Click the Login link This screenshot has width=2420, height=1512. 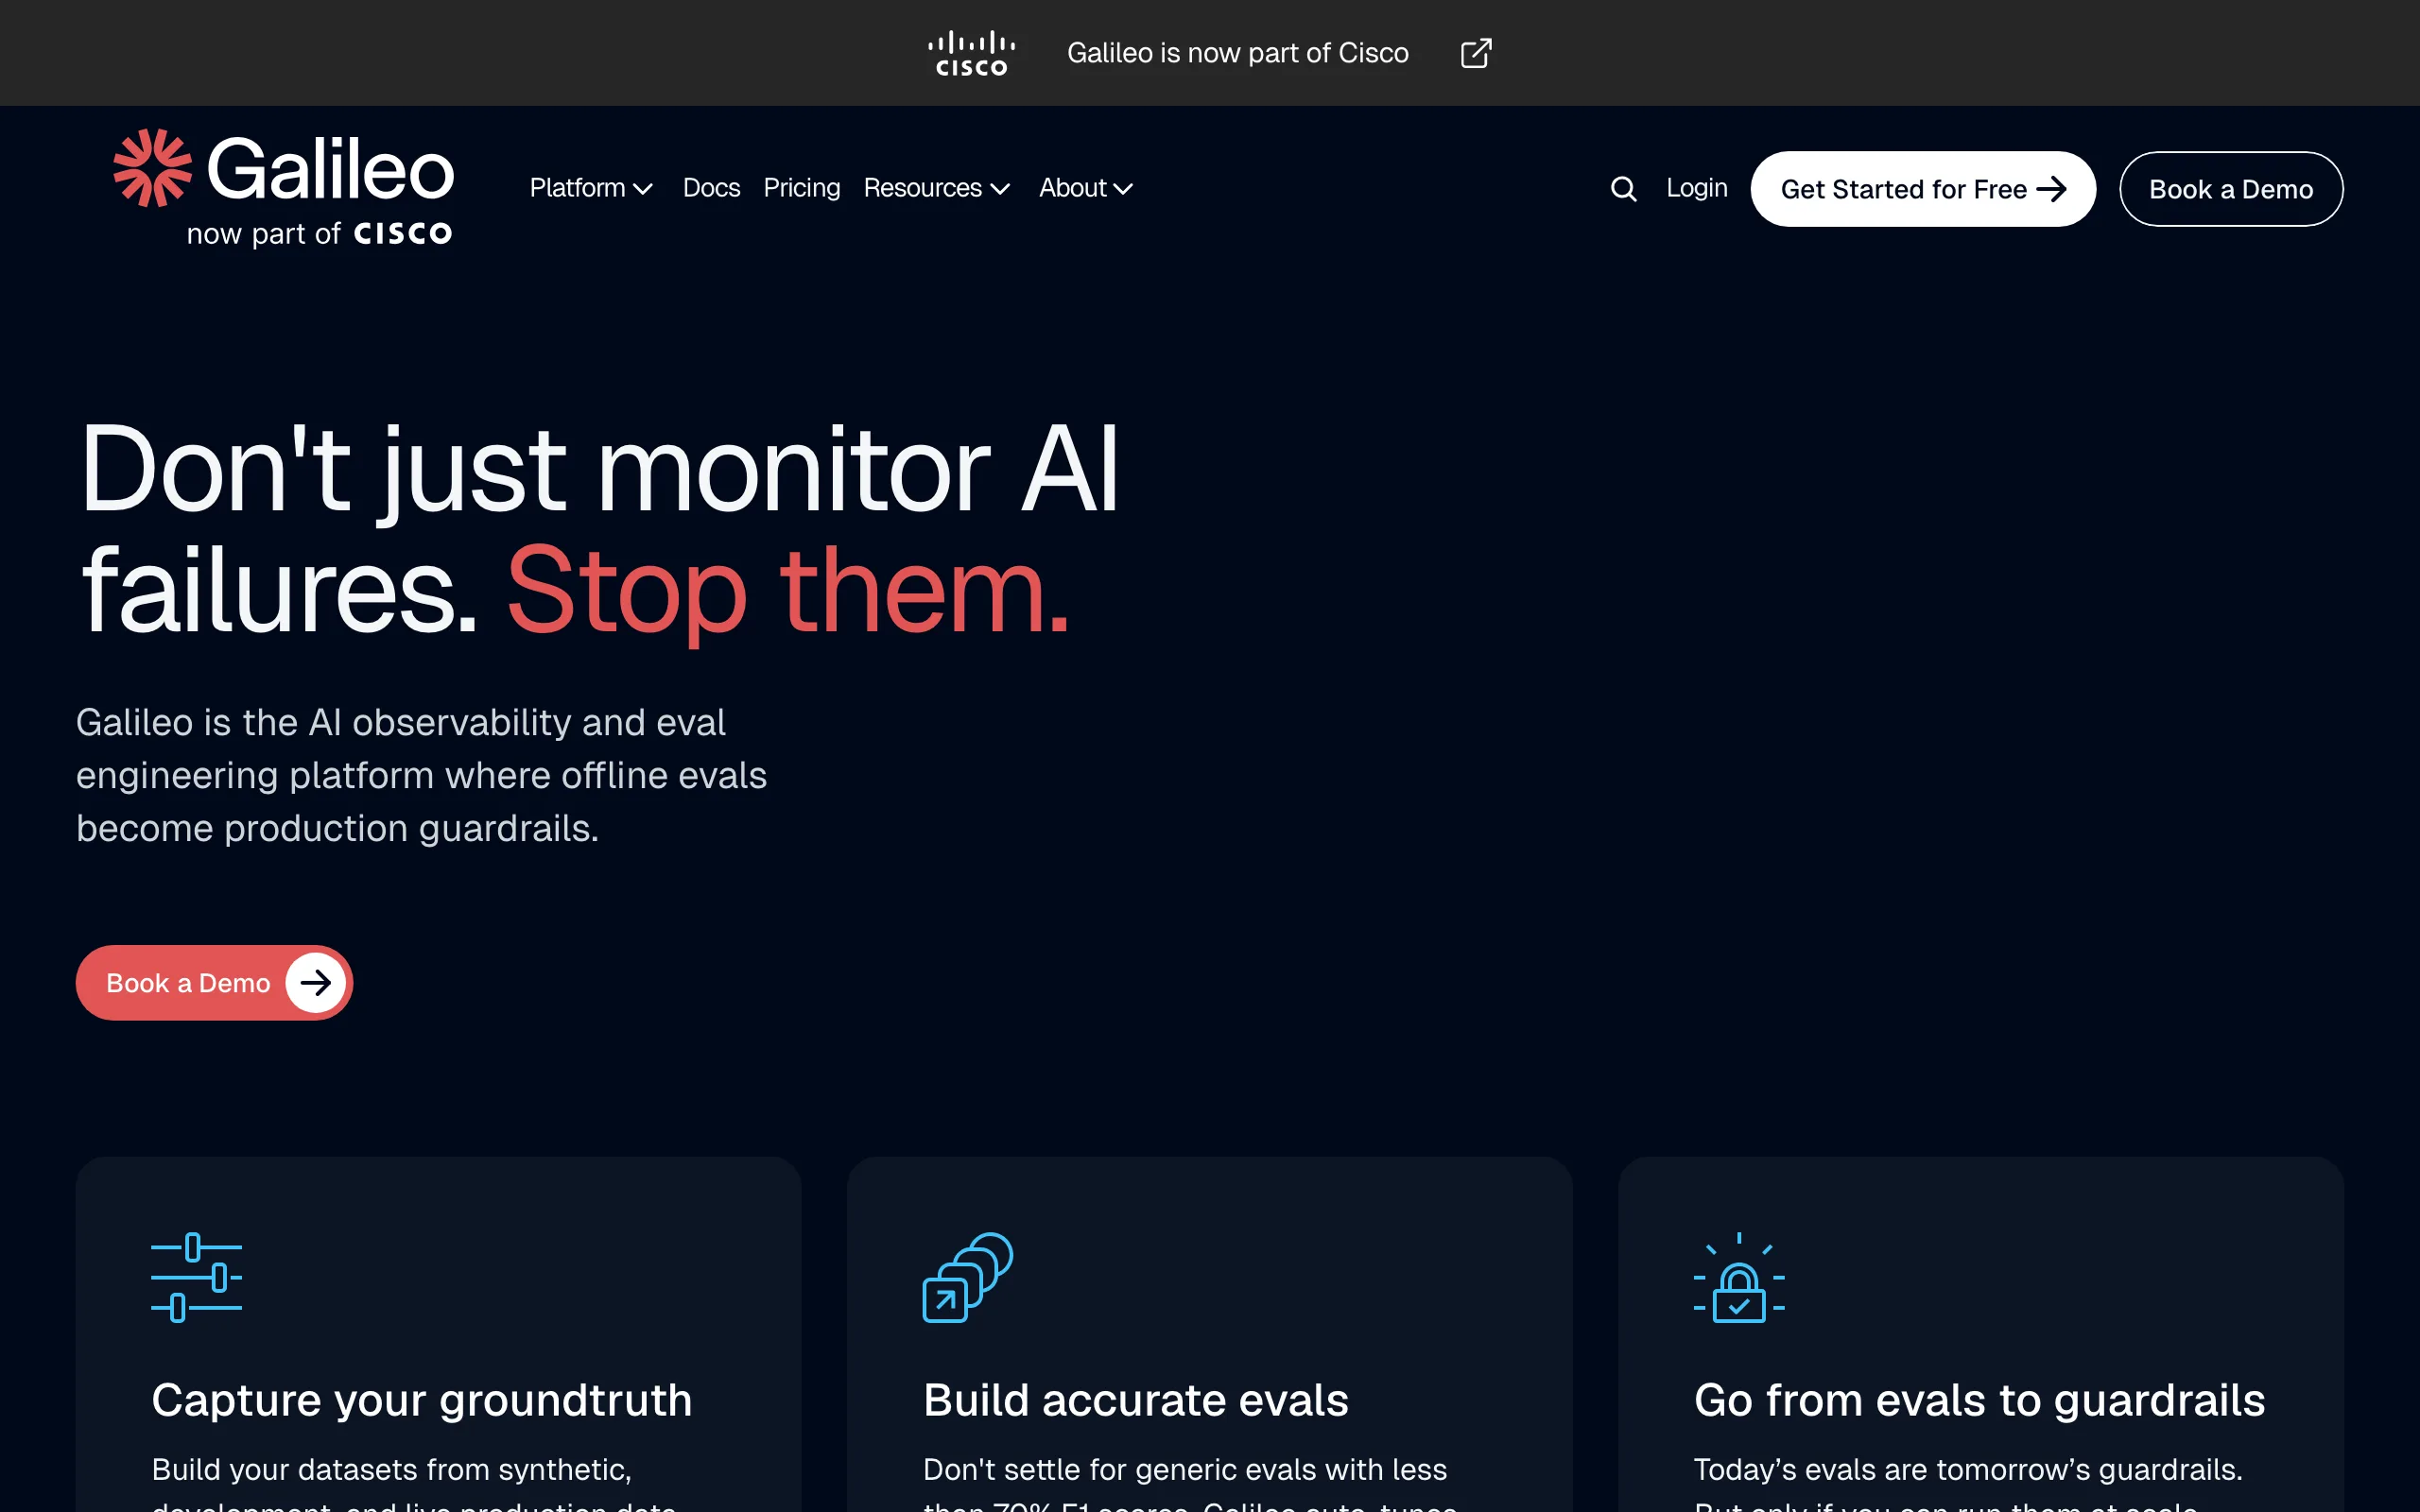pos(1696,188)
